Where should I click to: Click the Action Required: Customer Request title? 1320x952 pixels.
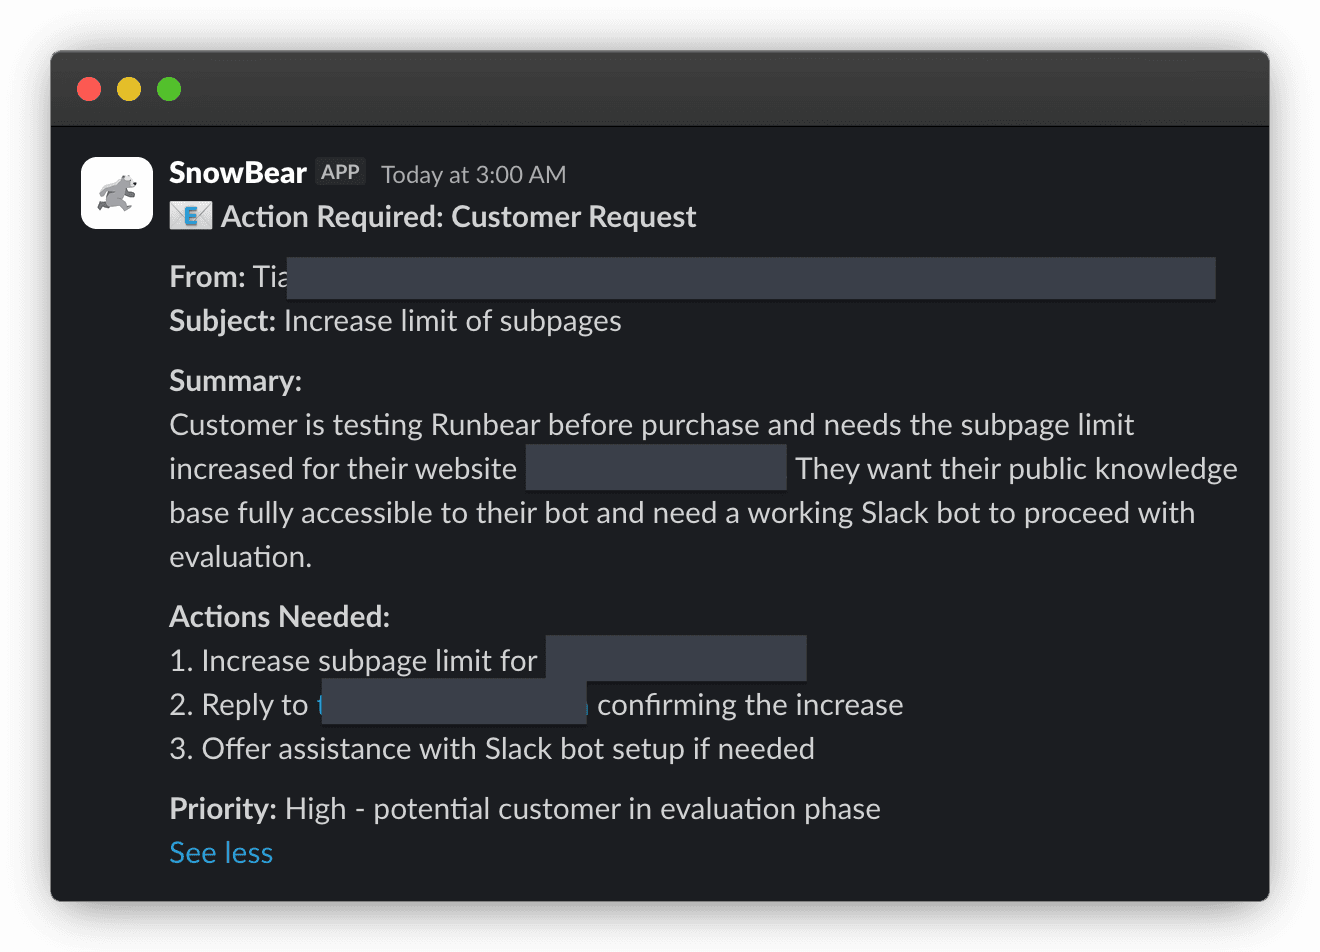pos(458,217)
